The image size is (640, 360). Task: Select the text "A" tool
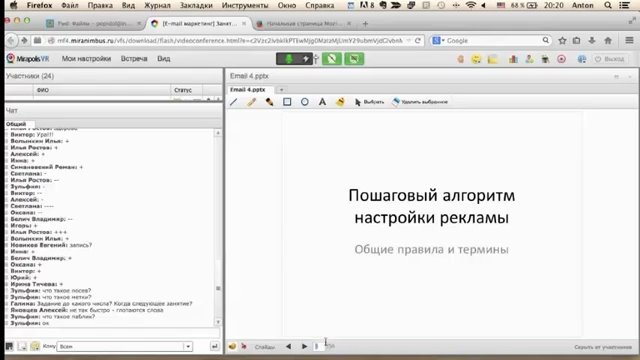point(322,102)
